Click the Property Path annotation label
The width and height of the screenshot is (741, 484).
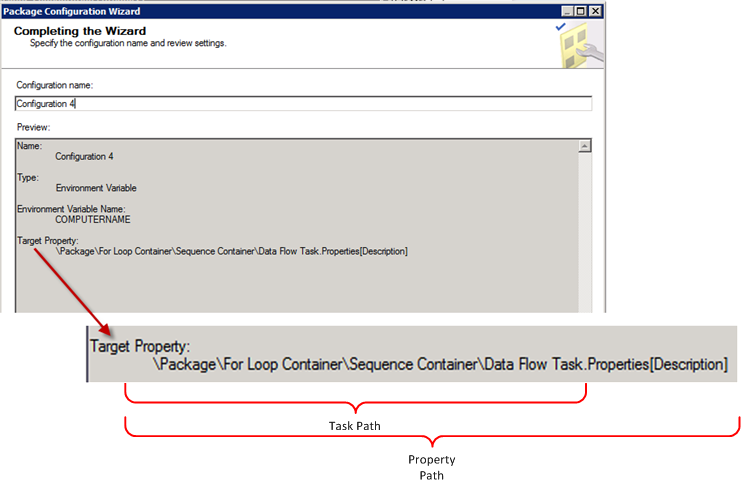pos(432,467)
